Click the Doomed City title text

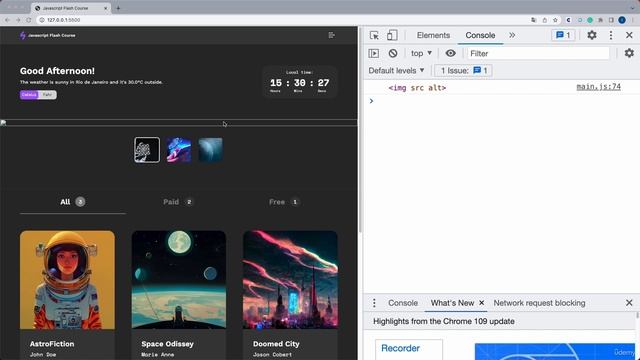(276, 344)
